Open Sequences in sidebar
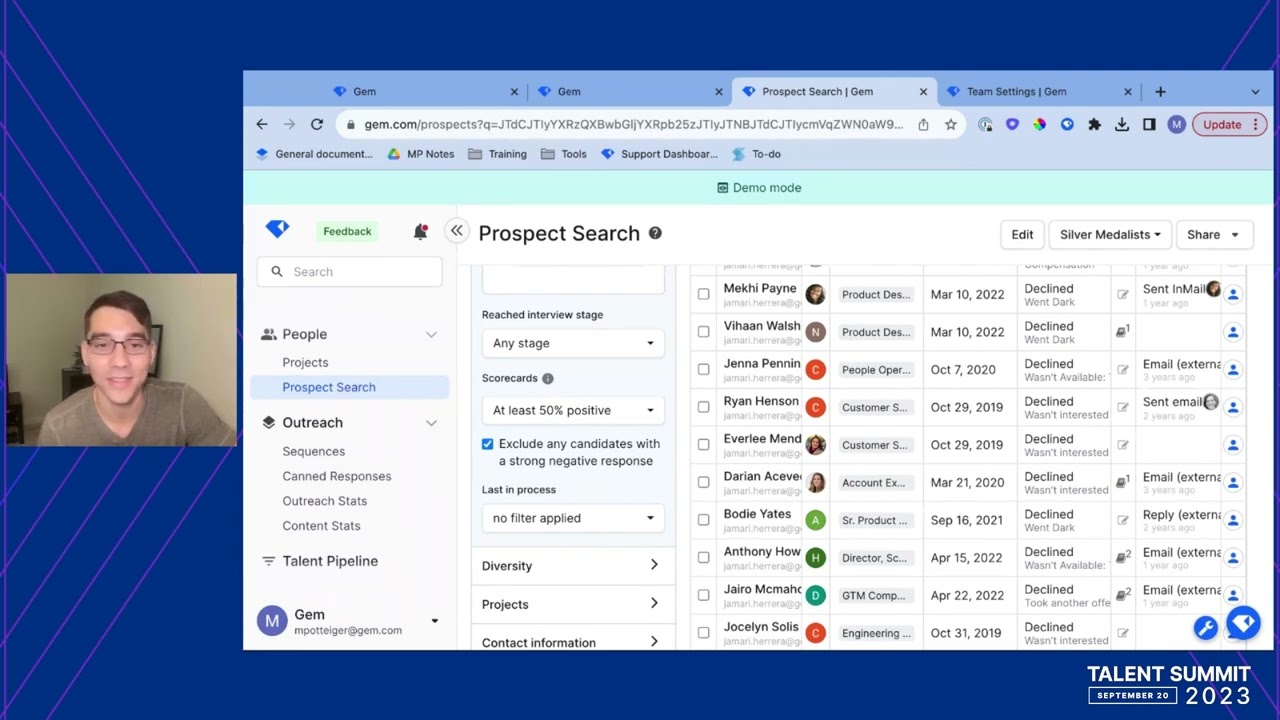 313,451
